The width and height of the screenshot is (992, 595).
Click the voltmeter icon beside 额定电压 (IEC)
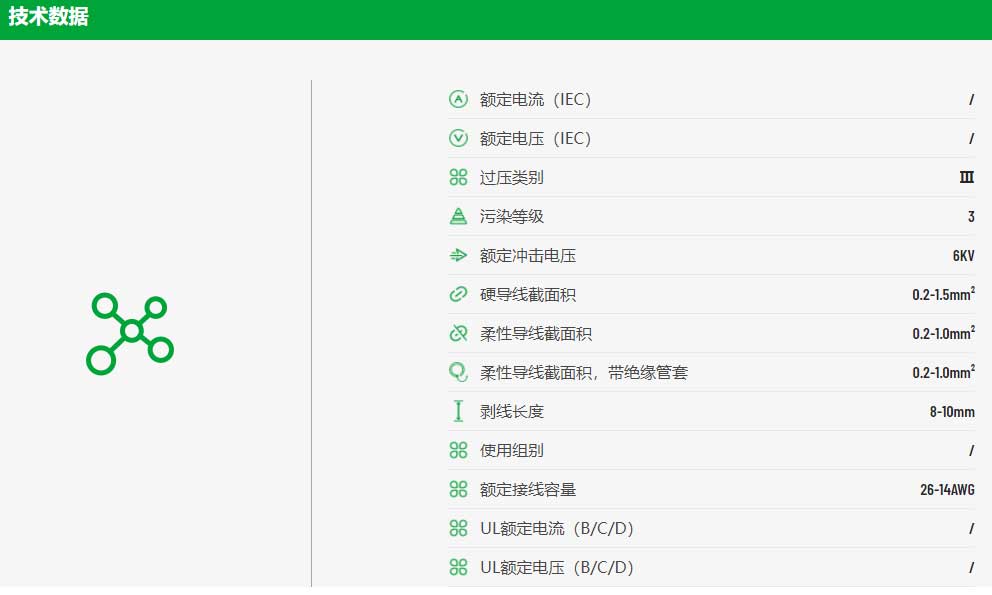click(x=458, y=138)
